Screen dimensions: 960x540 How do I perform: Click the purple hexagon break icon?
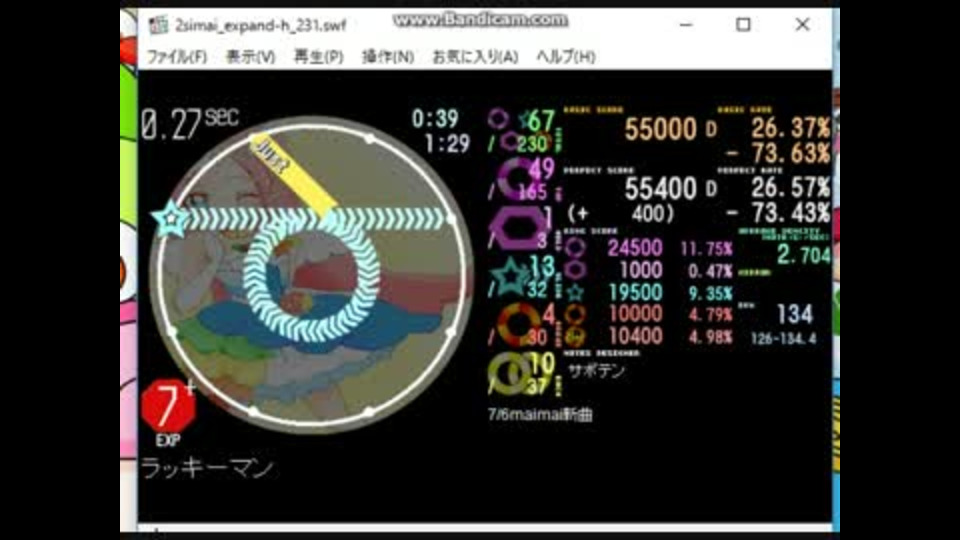(x=518, y=228)
